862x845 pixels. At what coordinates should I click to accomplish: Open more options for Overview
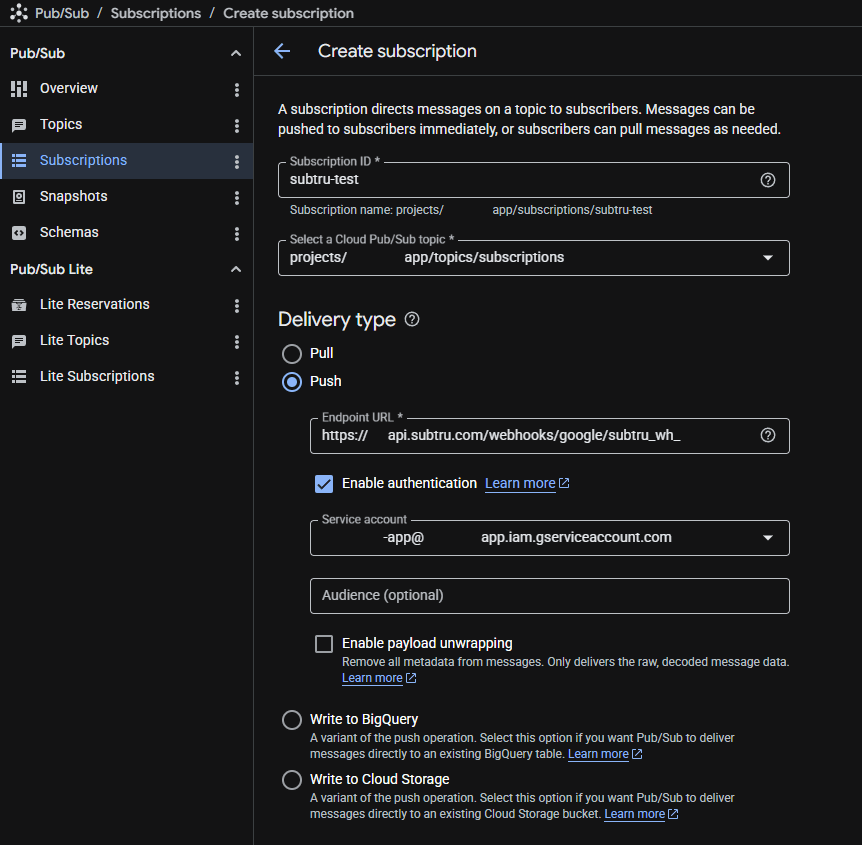pyautogui.click(x=237, y=90)
